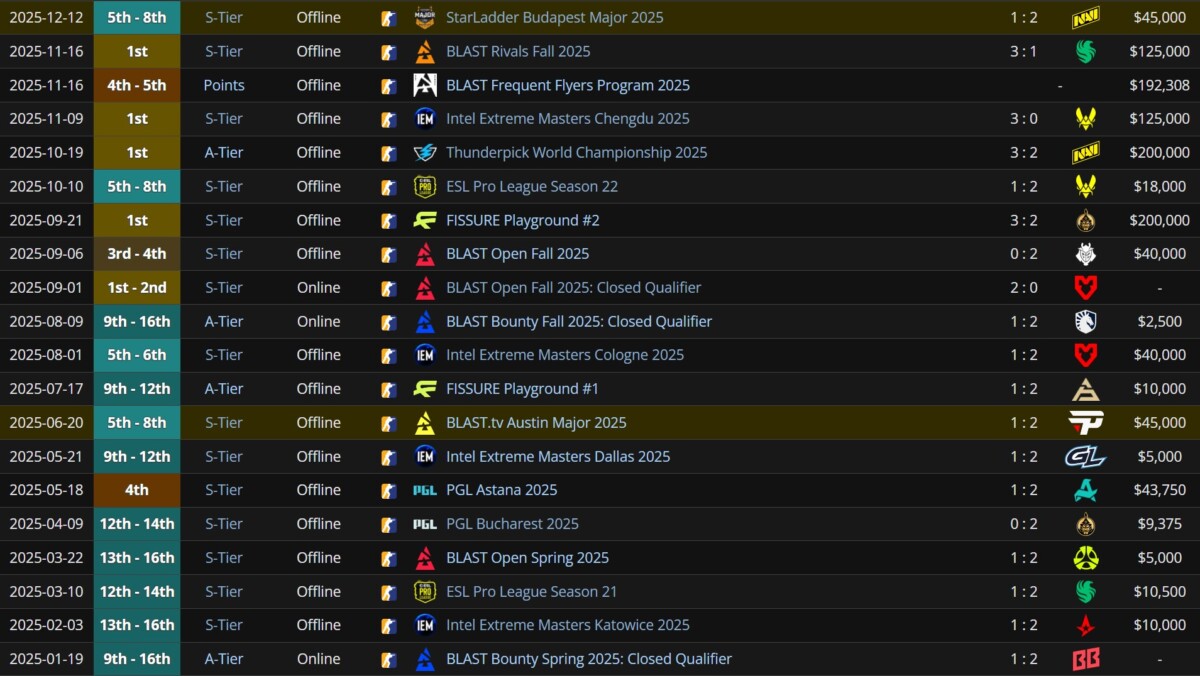Click the BetBoom logo in BLAST Bounty Spring row
Screen dimensions: 1200x676
pos(1085,660)
